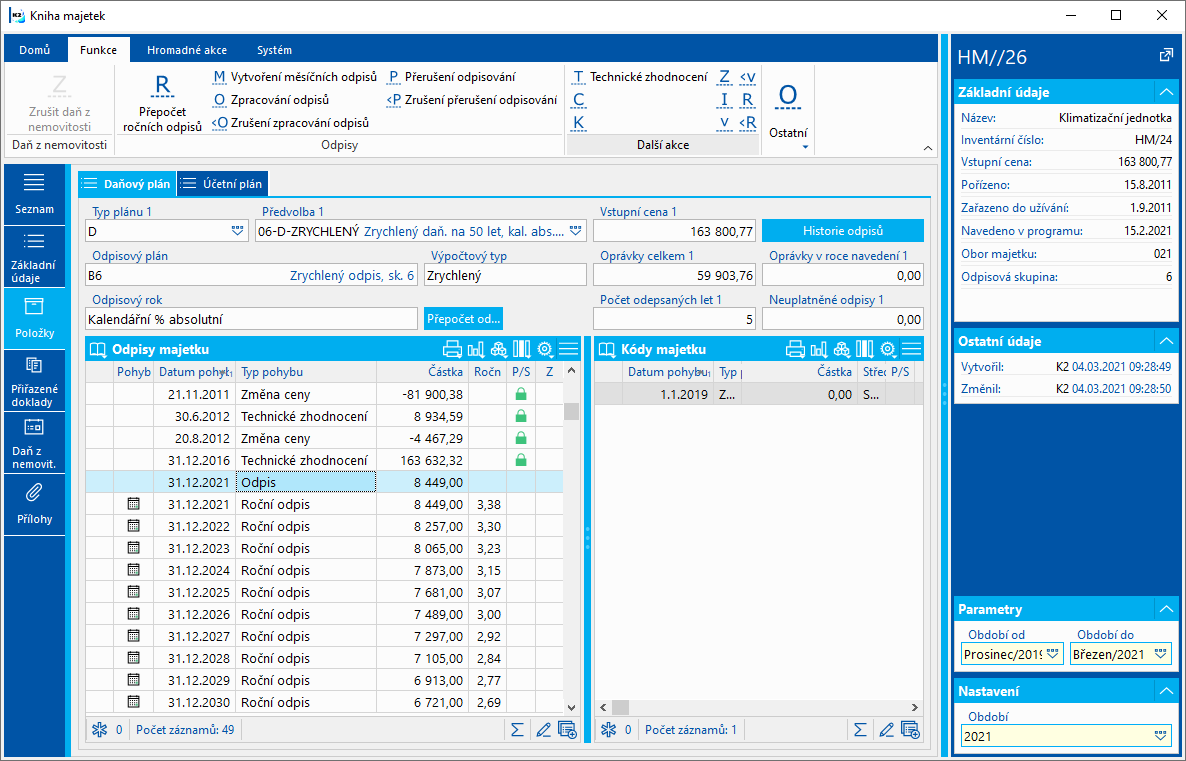1186x761 pixels.
Task: Open the hamburger menu in Kódy majetku header
Action: coord(911,349)
